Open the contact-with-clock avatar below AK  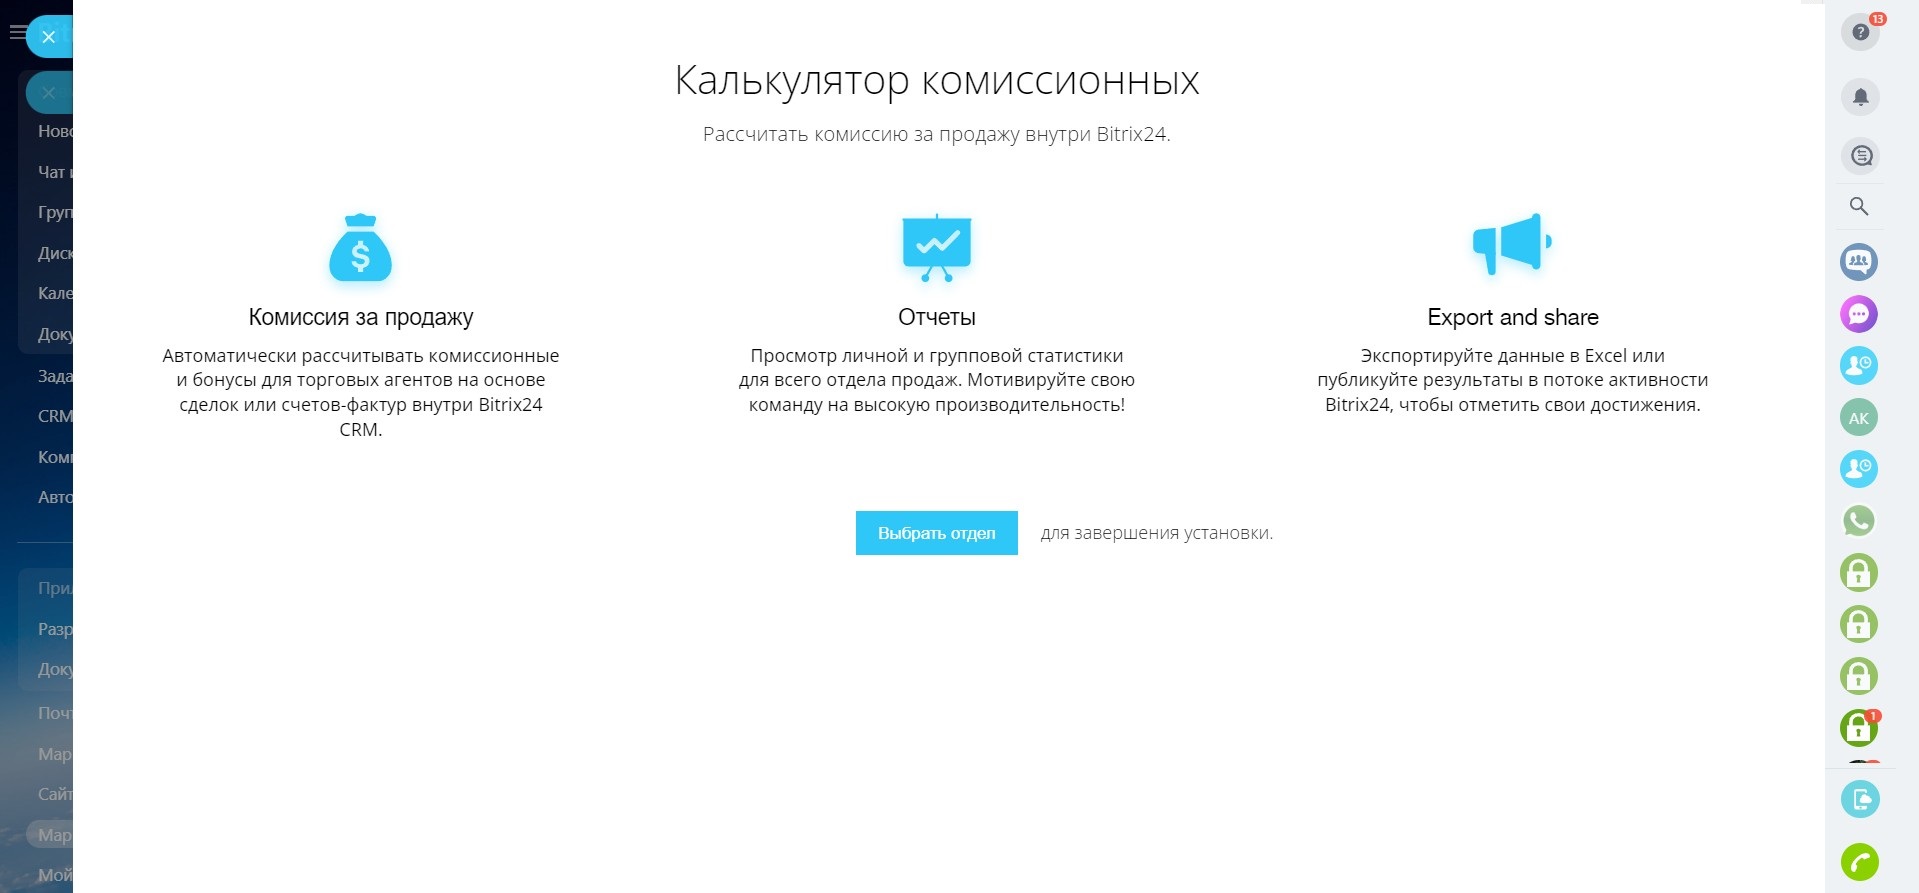click(x=1859, y=469)
